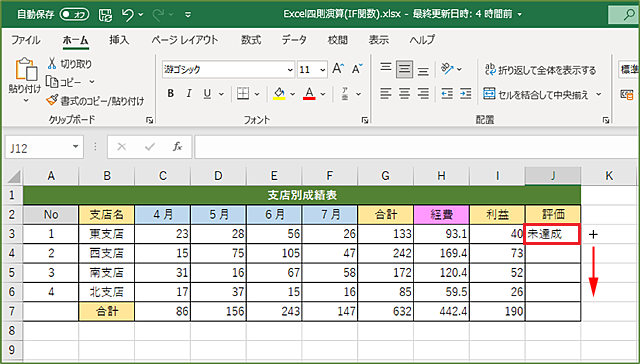Image resolution: width=640 pixels, height=364 pixels.
Task: Open the クリップボード dialog launcher
Action: point(149,120)
